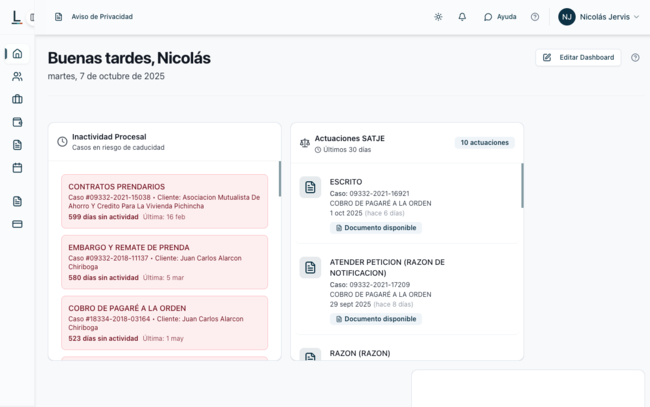Open the credit card billing sidebar icon
The image size is (650, 407).
click(17, 224)
